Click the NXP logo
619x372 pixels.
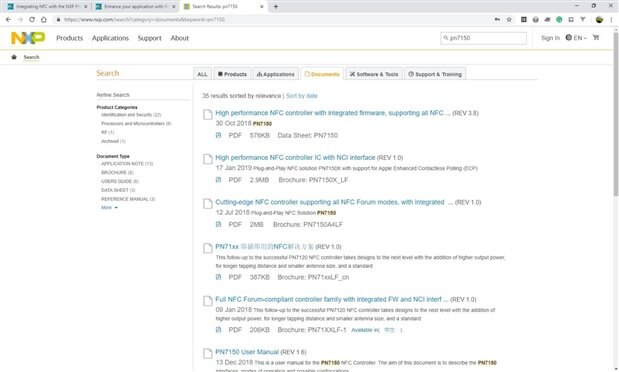point(28,38)
